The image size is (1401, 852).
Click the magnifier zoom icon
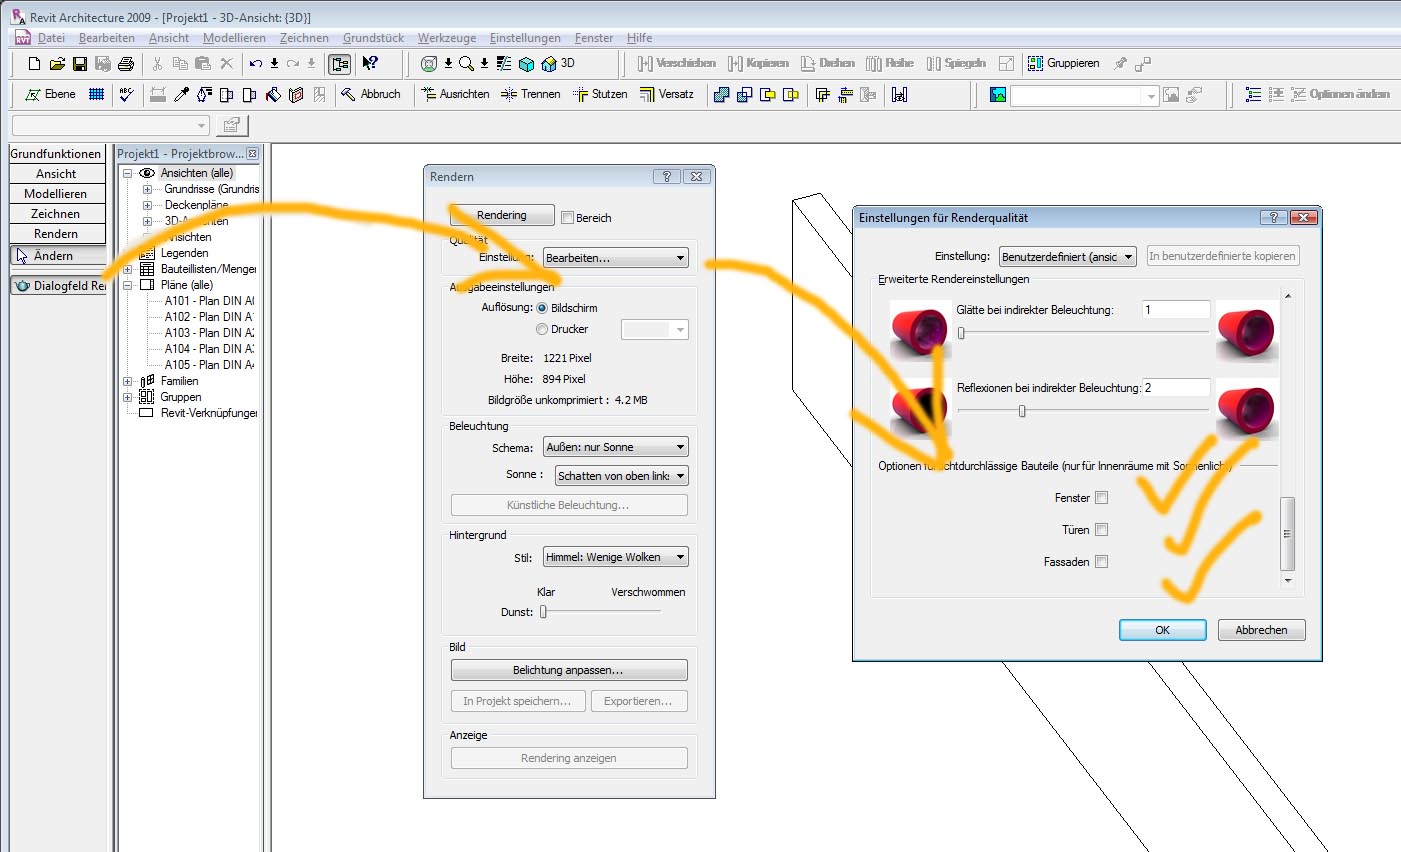pyautogui.click(x=466, y=64)
